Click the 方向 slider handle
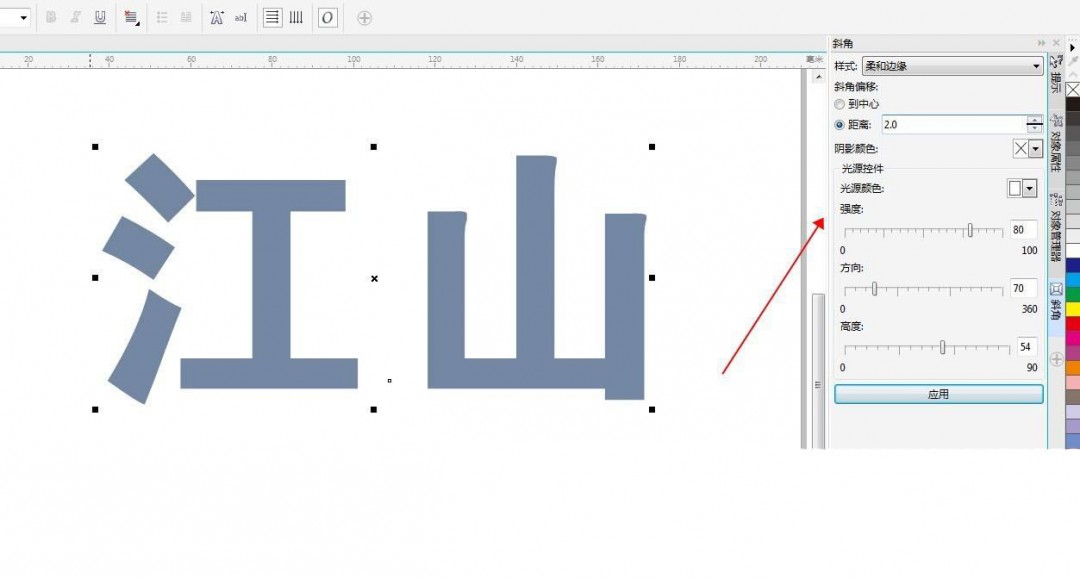Image resolution: width=1080 pixels, height=578 pixels. pos(875,289)
